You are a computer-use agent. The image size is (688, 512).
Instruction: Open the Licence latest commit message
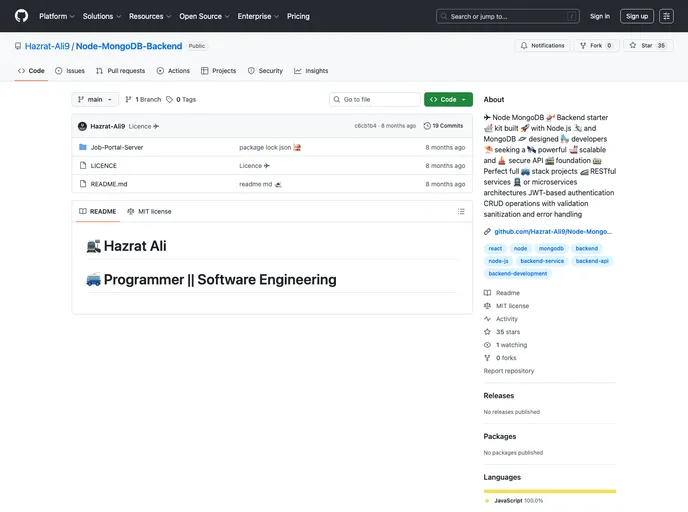point(143,126)
